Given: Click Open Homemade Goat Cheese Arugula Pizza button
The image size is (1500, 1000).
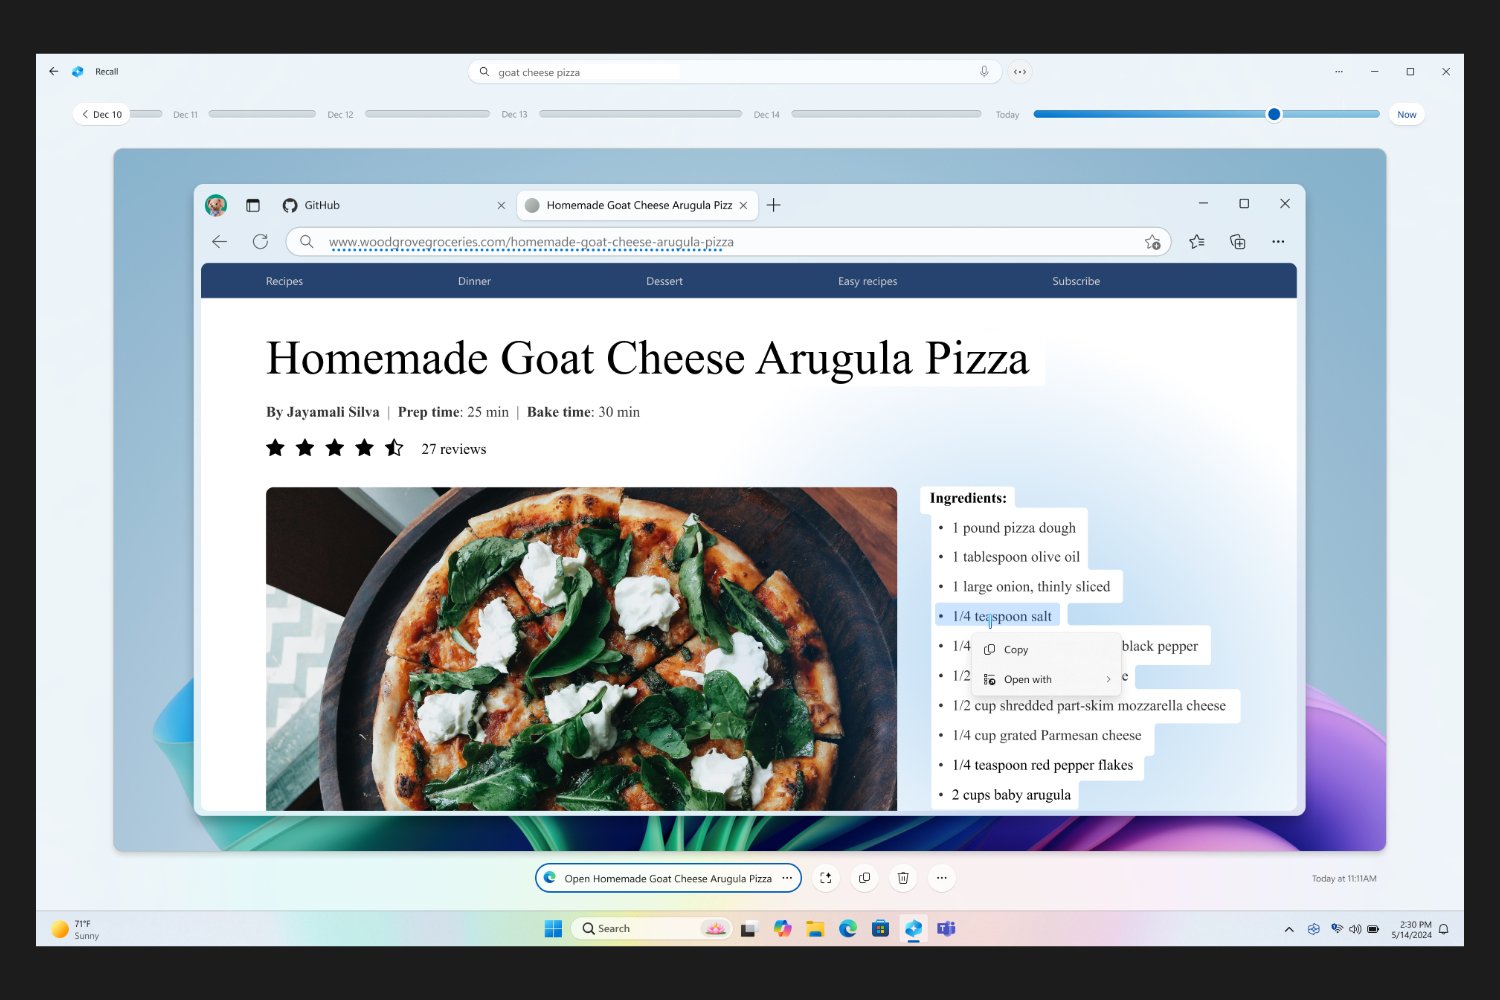Looking at the screenshot, I should point(668,878).
